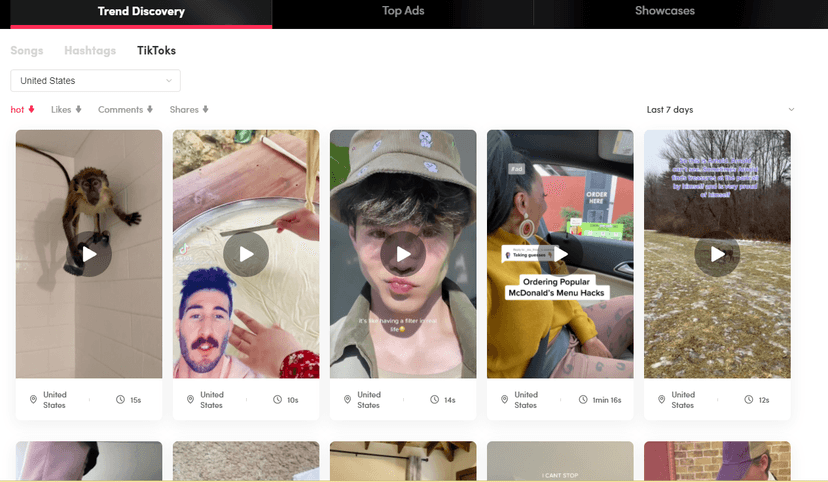
Task: Click the chevron in the country selector
Action: tap(169, 81)
